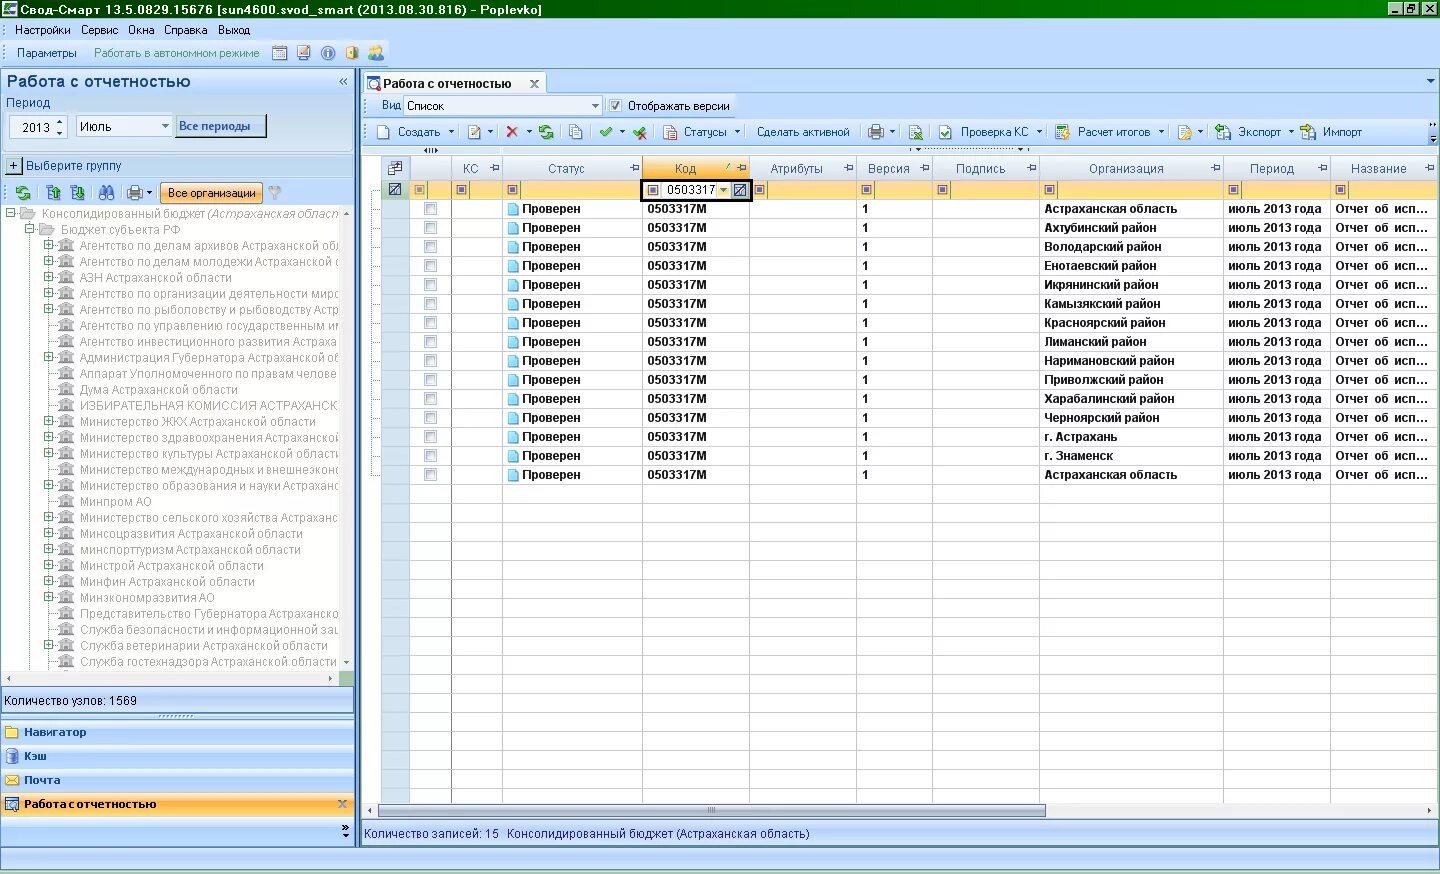Click the Импорт button
Image resolution: width=1440 pixels, height=874 pixels.
coord(1332,132)
